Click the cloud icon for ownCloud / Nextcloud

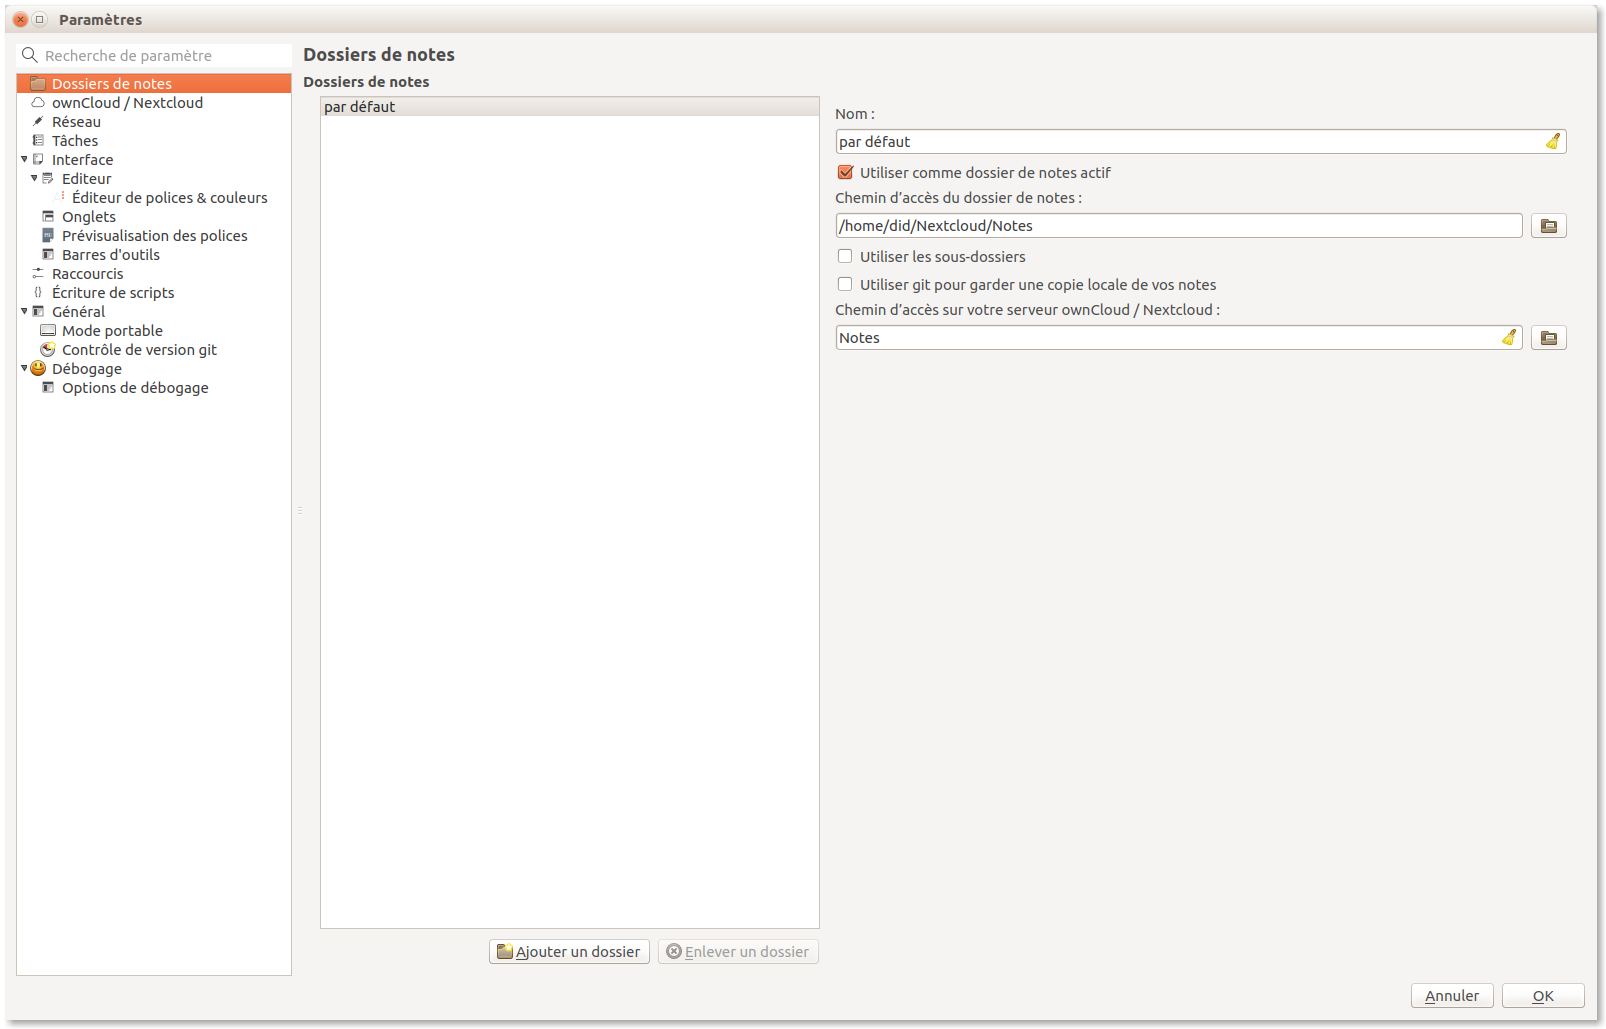[x=38, y=103]
